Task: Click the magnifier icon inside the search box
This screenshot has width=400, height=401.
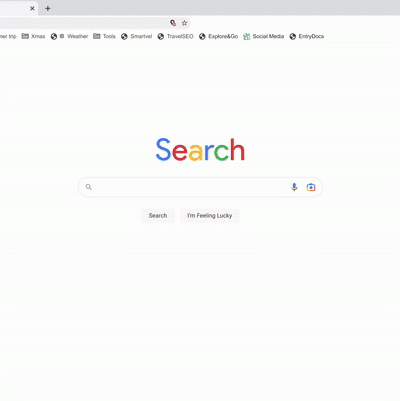Action: click(89, 187)
